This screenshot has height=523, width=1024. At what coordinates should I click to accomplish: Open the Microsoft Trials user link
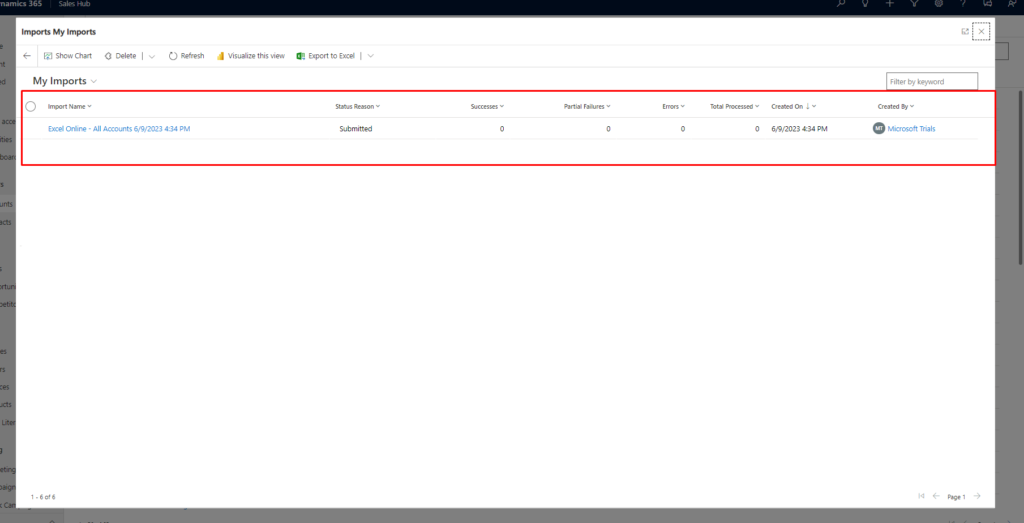click(911, 129)
